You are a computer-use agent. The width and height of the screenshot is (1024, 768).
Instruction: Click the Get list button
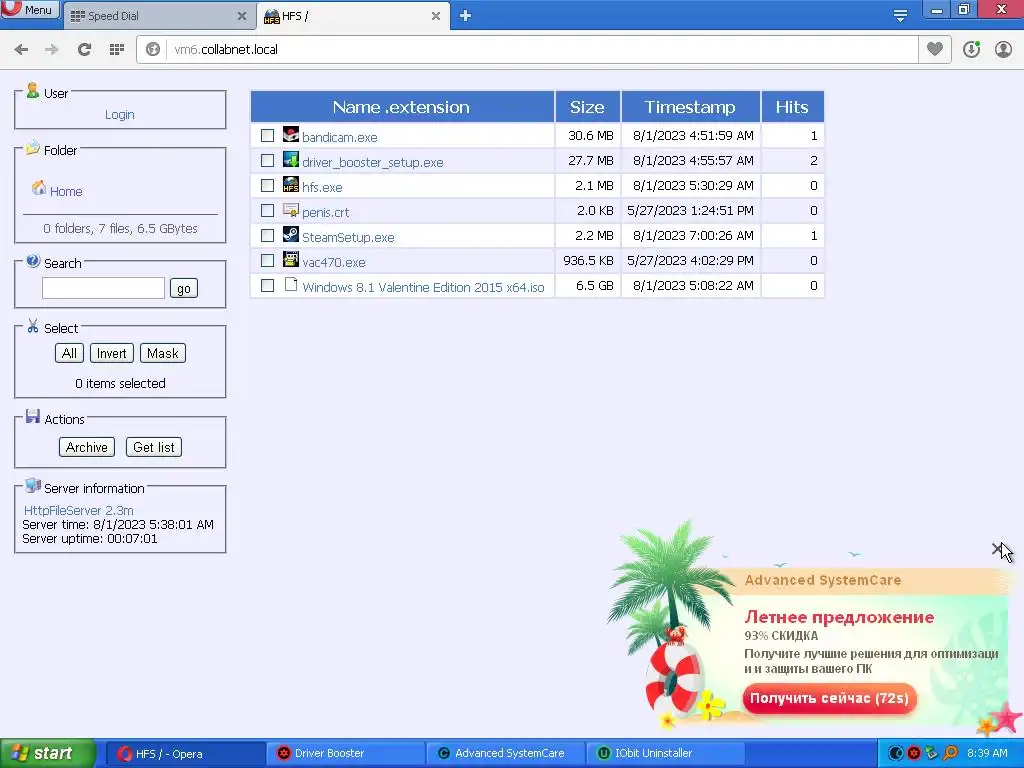coord(153,447)
